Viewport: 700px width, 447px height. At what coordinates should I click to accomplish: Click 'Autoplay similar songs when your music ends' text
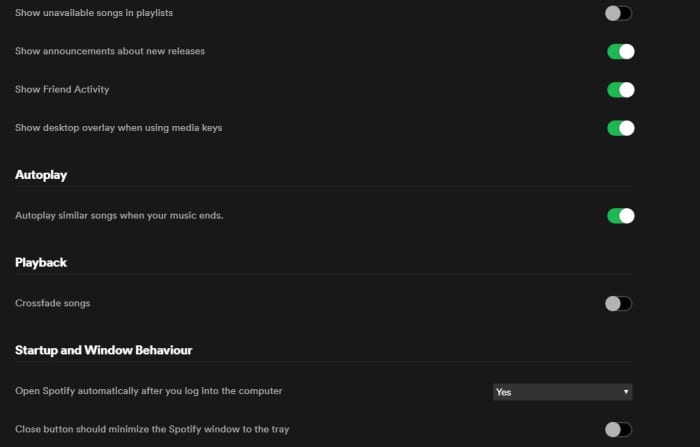coord(119,215)
